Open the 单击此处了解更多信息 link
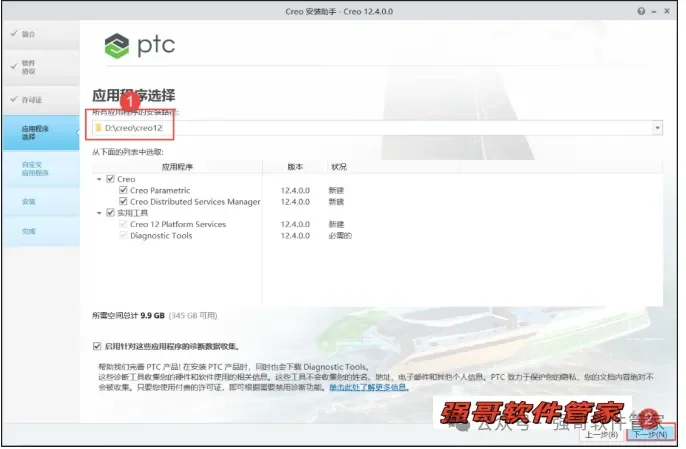The width and height of the screenshot is (686, 449). point(369,388)
